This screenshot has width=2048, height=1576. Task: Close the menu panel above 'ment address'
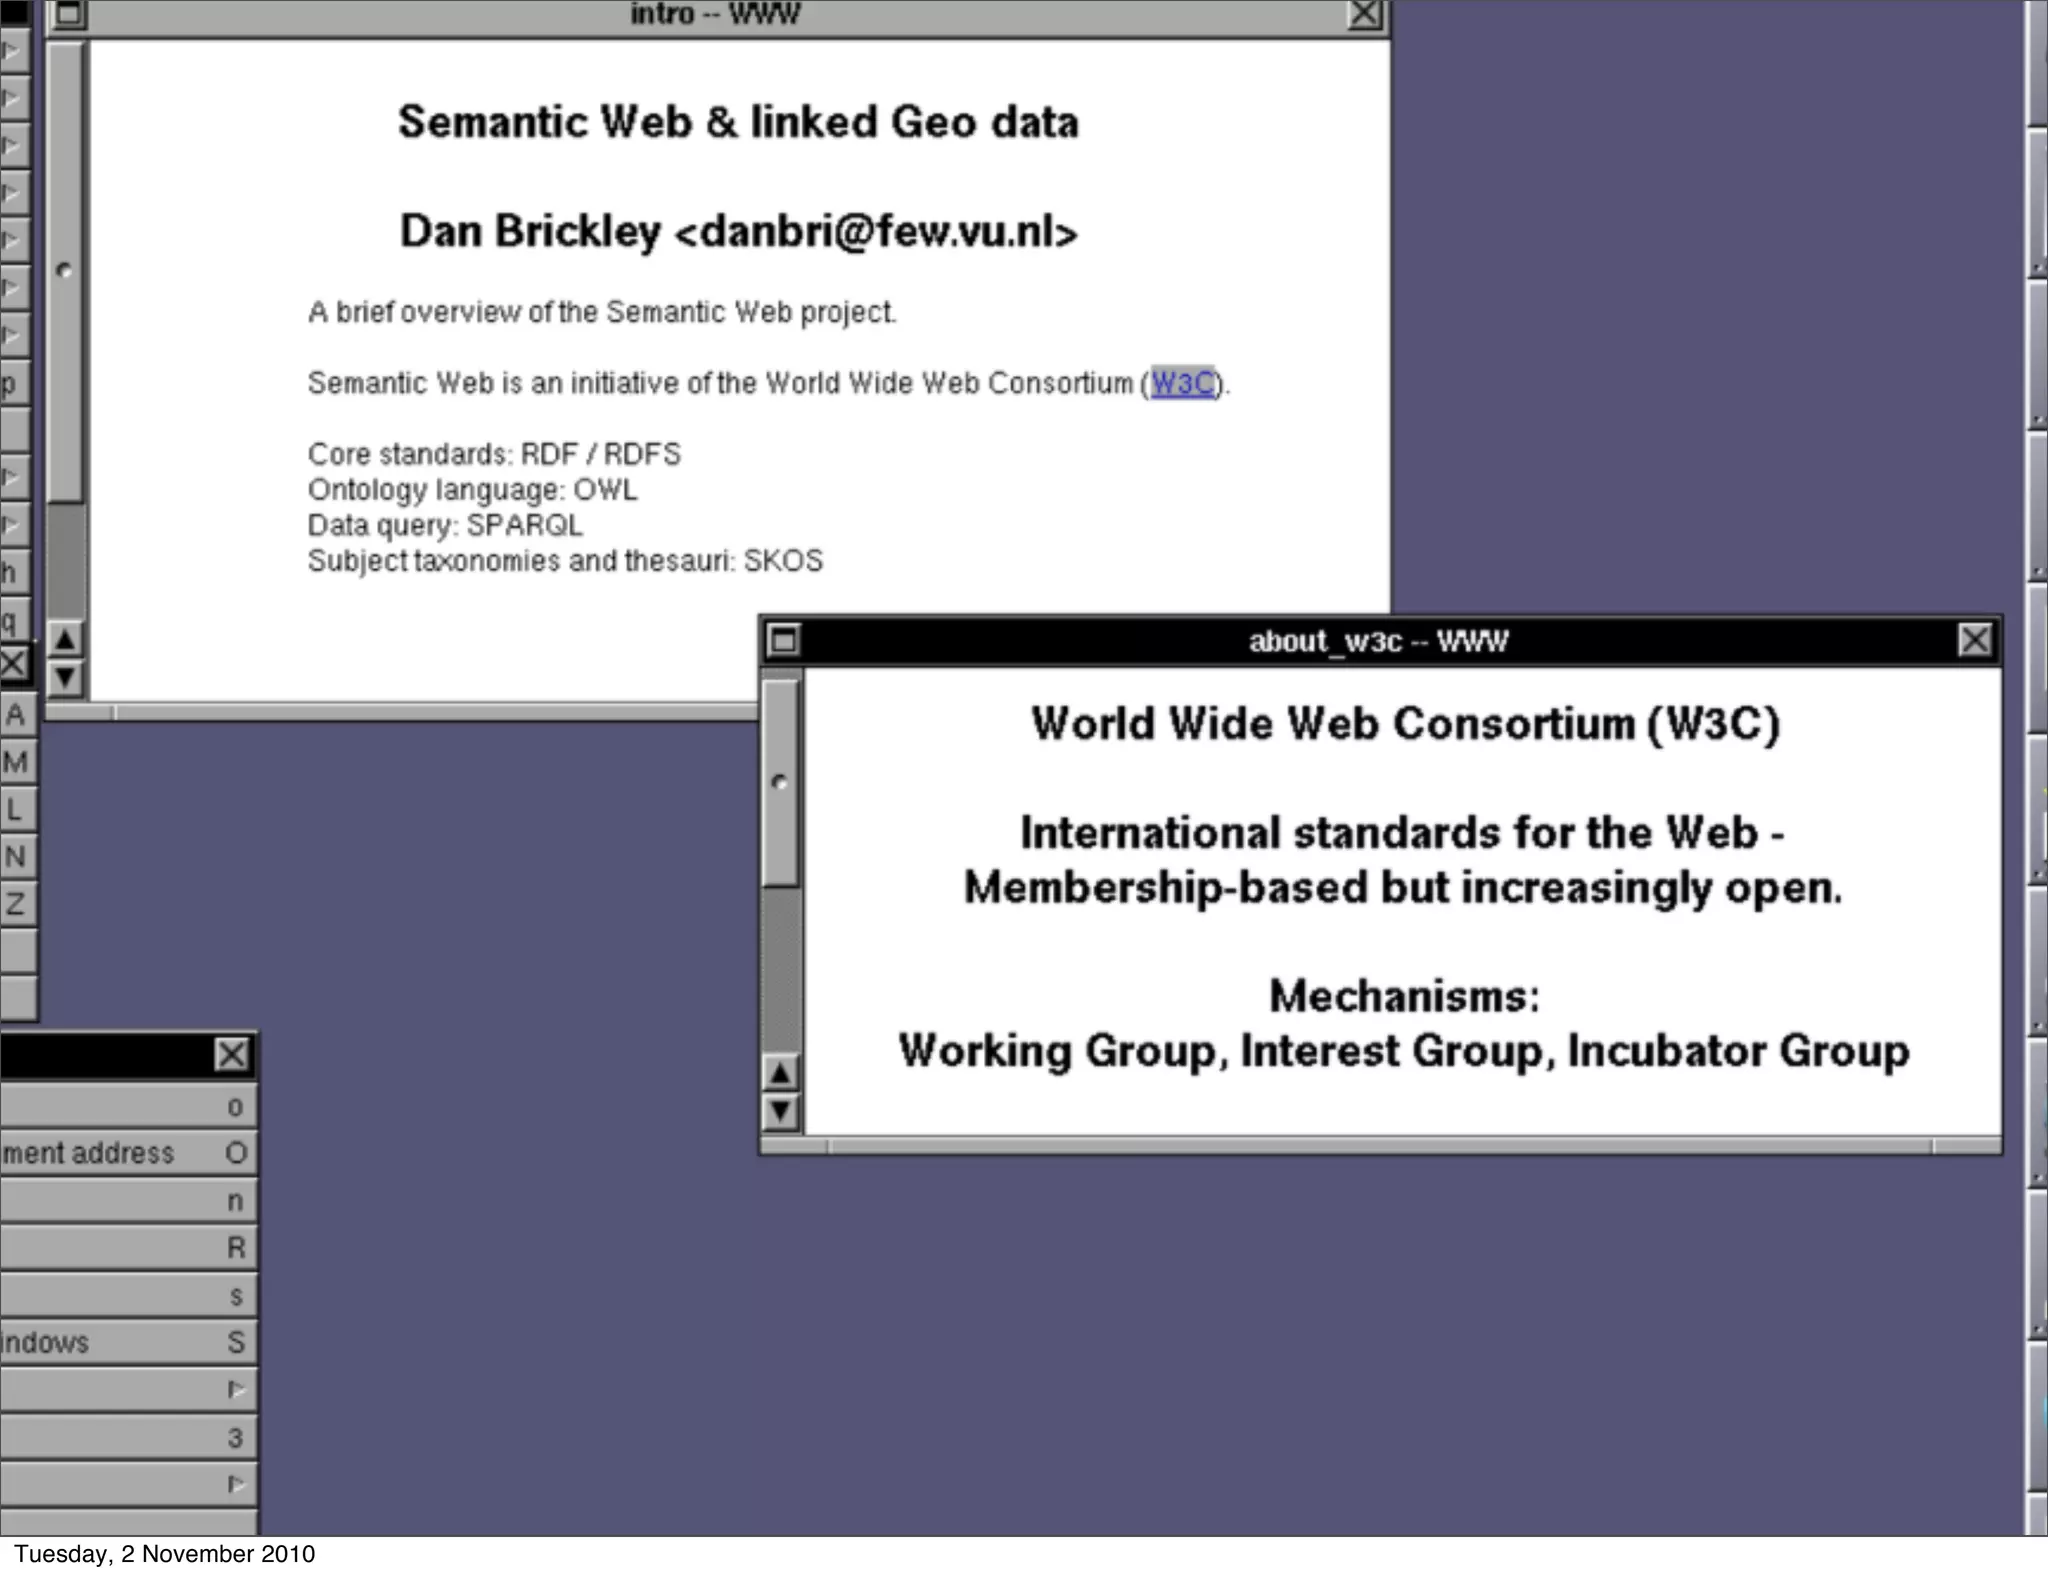[232, 1054]
